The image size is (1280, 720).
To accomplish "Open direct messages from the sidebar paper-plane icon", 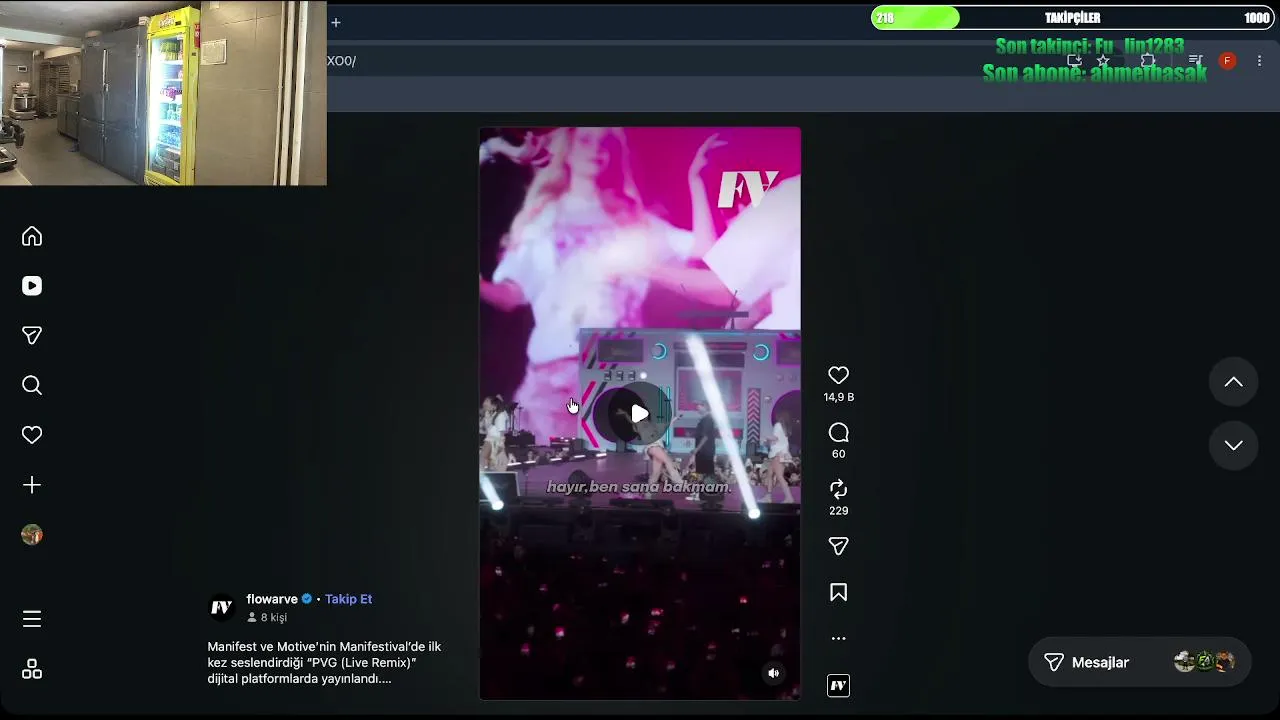I will click(32, 336).
